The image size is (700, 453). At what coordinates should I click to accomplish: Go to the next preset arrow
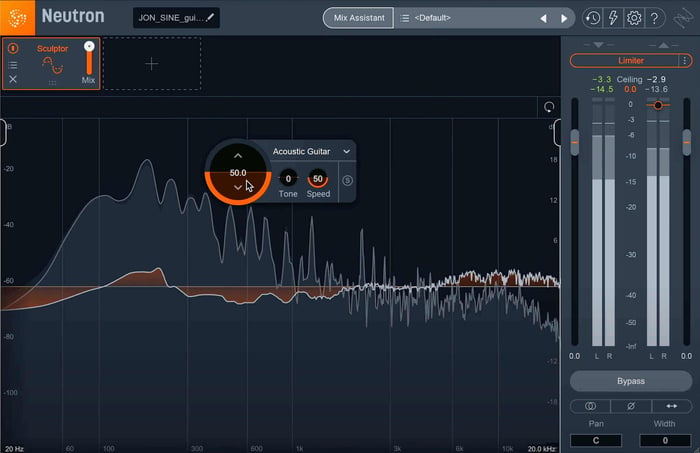click(x=564, y=18)
